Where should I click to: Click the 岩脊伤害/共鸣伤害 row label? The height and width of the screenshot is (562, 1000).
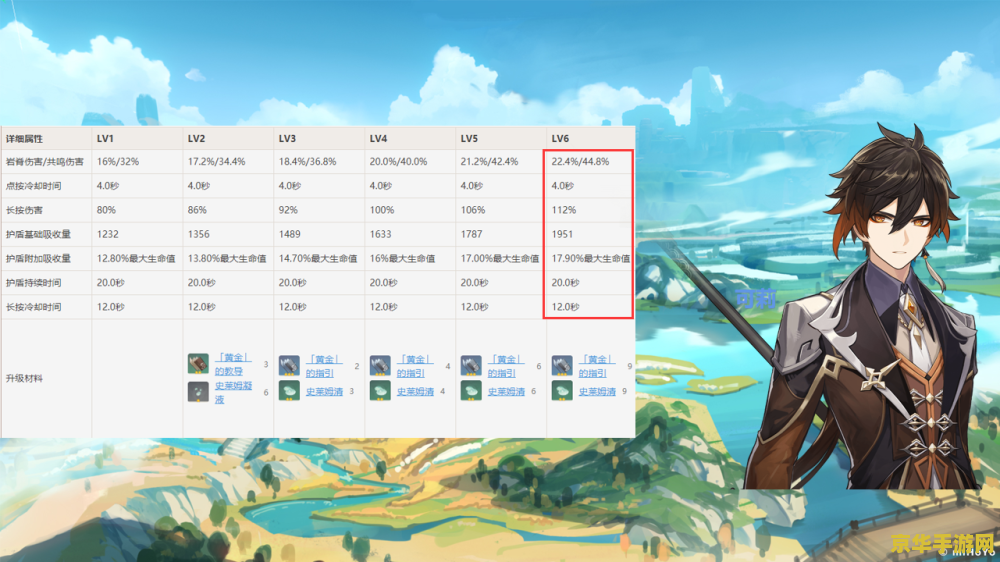pyautogui.click(x=45, y=162)
